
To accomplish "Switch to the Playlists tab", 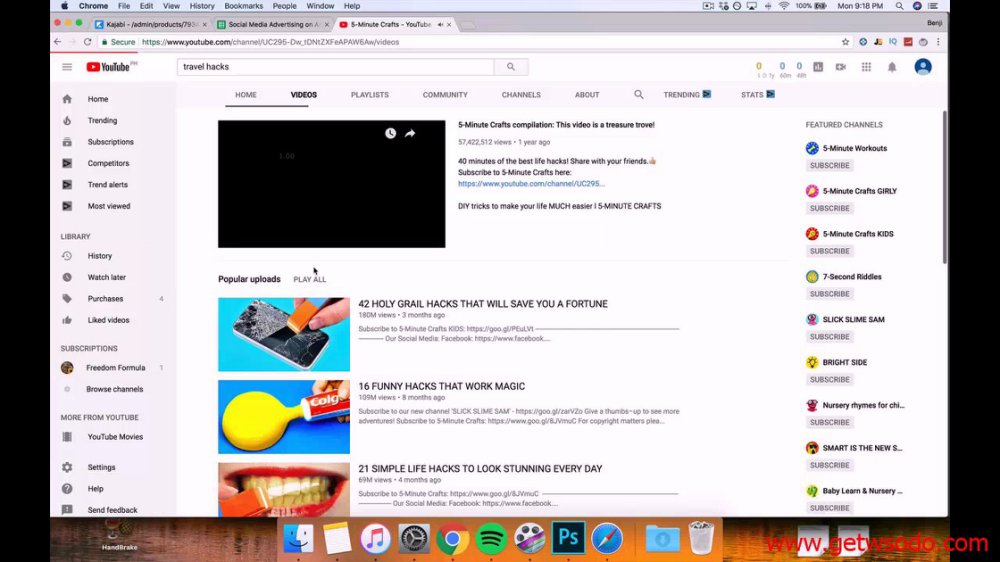I will (369, 95).
